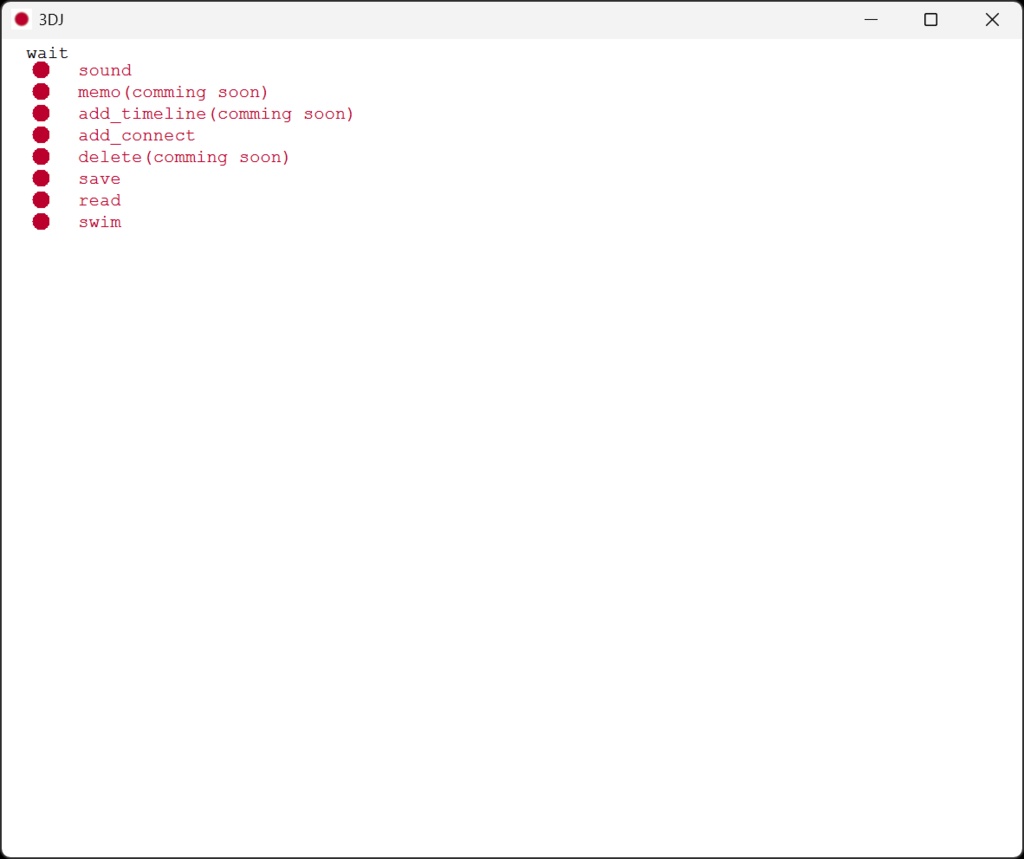Choose add_timeline(comming soon) text
This screenshot has width=1024, height=859.
pos(216,114)
